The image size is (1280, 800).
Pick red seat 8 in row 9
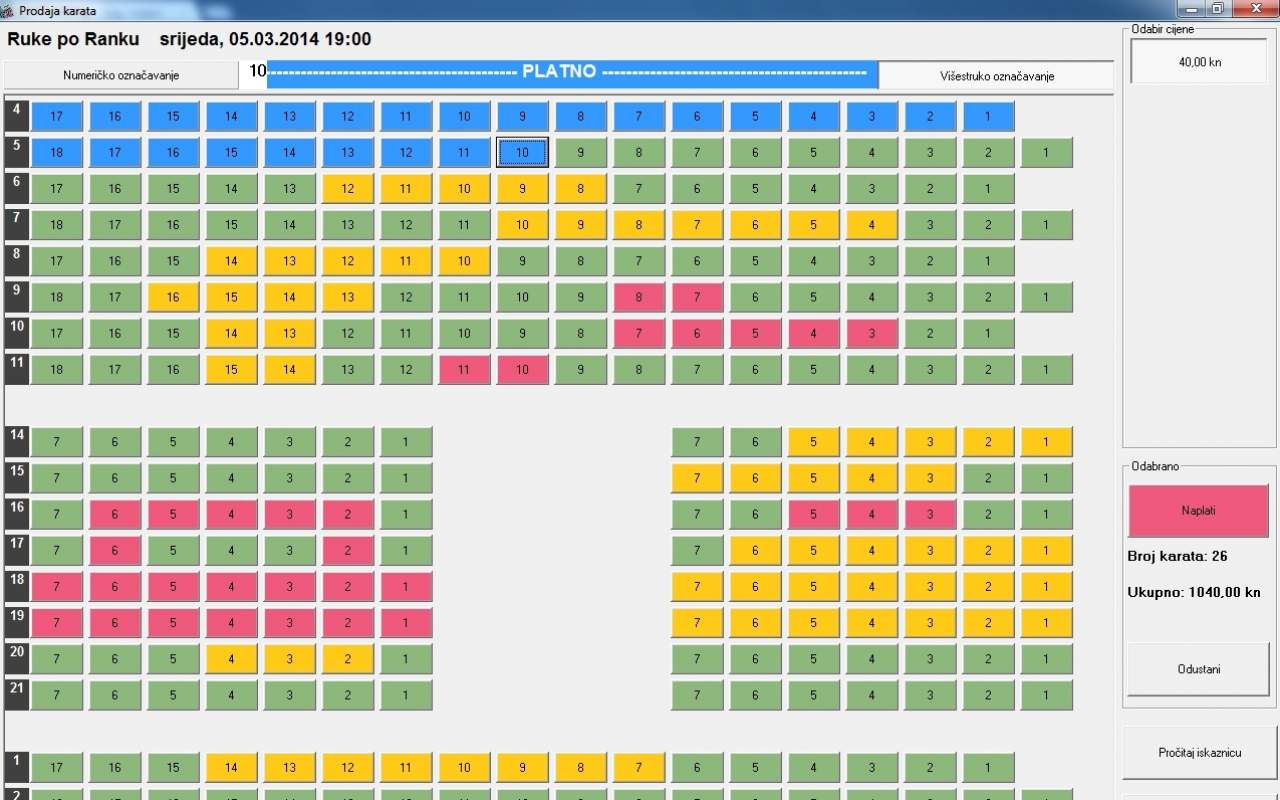click(x=638, y=297)
